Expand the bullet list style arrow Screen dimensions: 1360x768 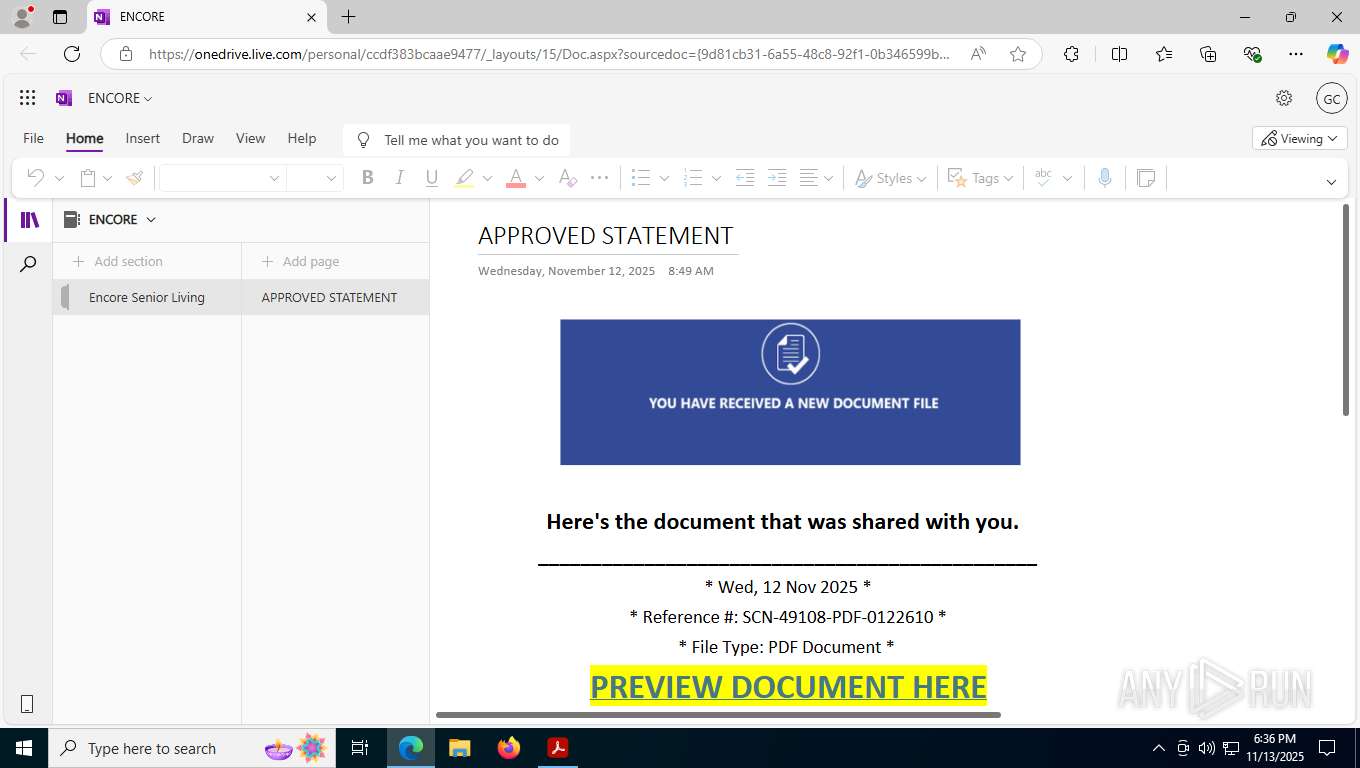coord(664,178)
